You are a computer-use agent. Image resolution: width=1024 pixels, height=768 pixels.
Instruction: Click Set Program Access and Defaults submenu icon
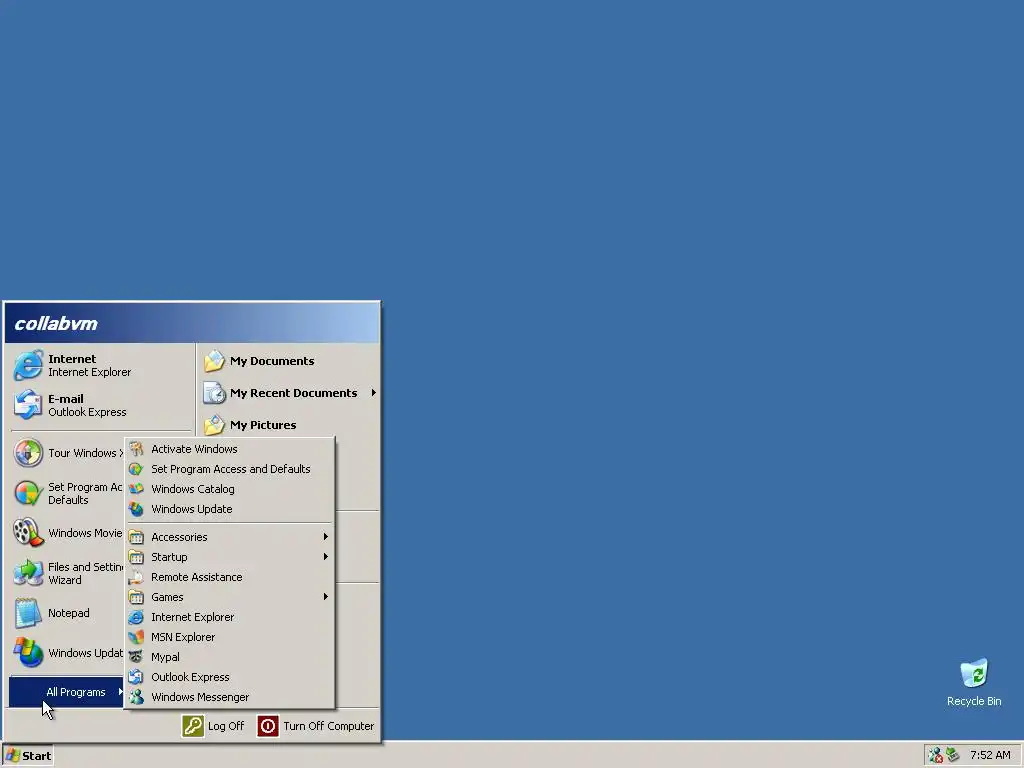pyautogui.click(x=136, y=469)
